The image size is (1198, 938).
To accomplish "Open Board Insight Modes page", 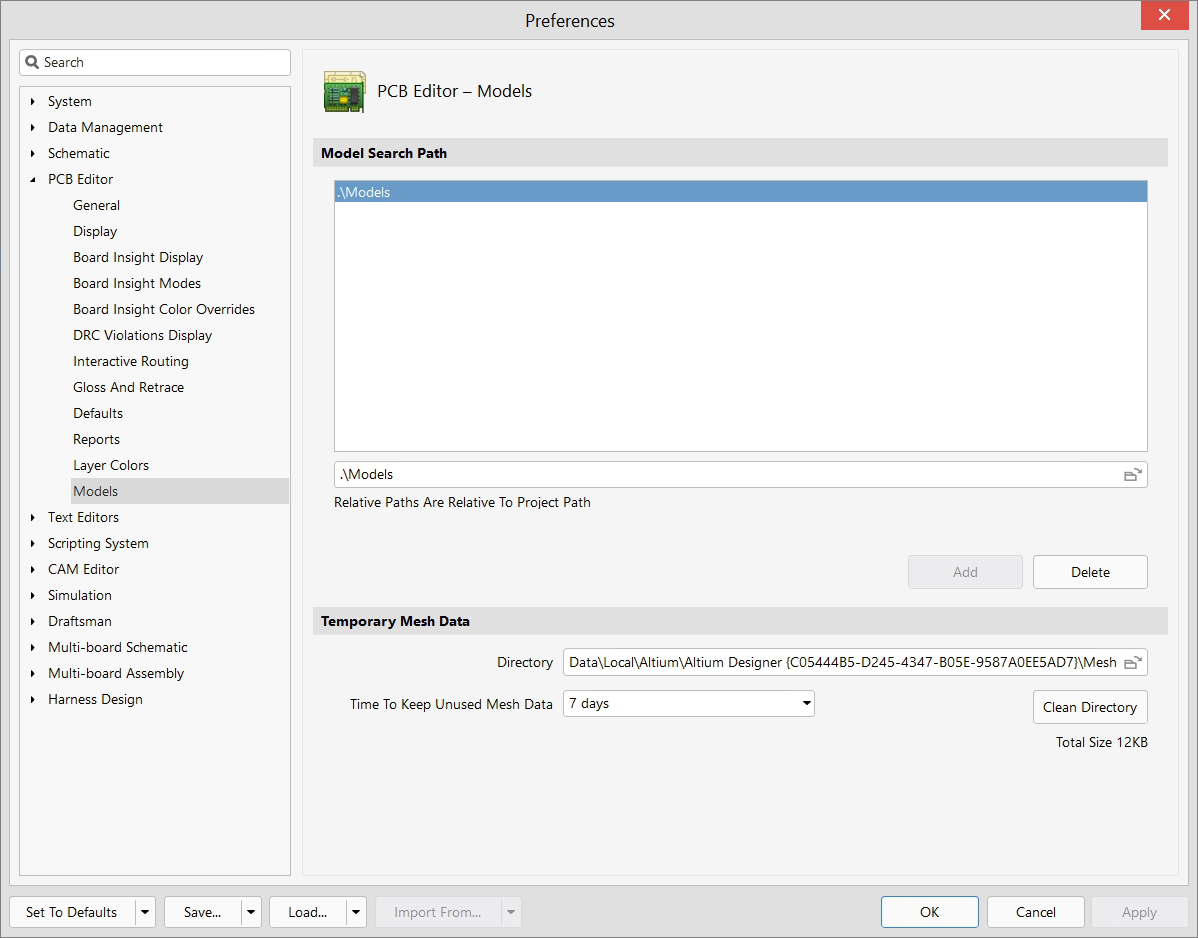I will tap(137, 283).
